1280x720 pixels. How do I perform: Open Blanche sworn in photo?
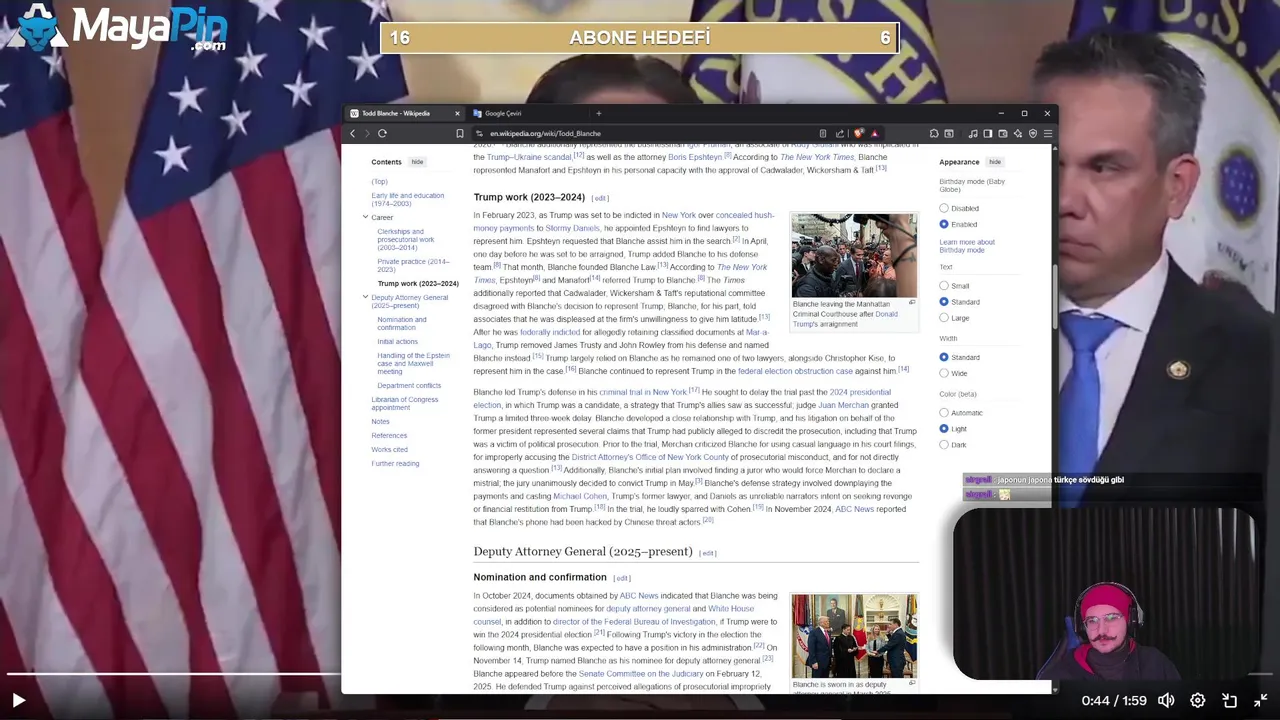tap(854, 636)
